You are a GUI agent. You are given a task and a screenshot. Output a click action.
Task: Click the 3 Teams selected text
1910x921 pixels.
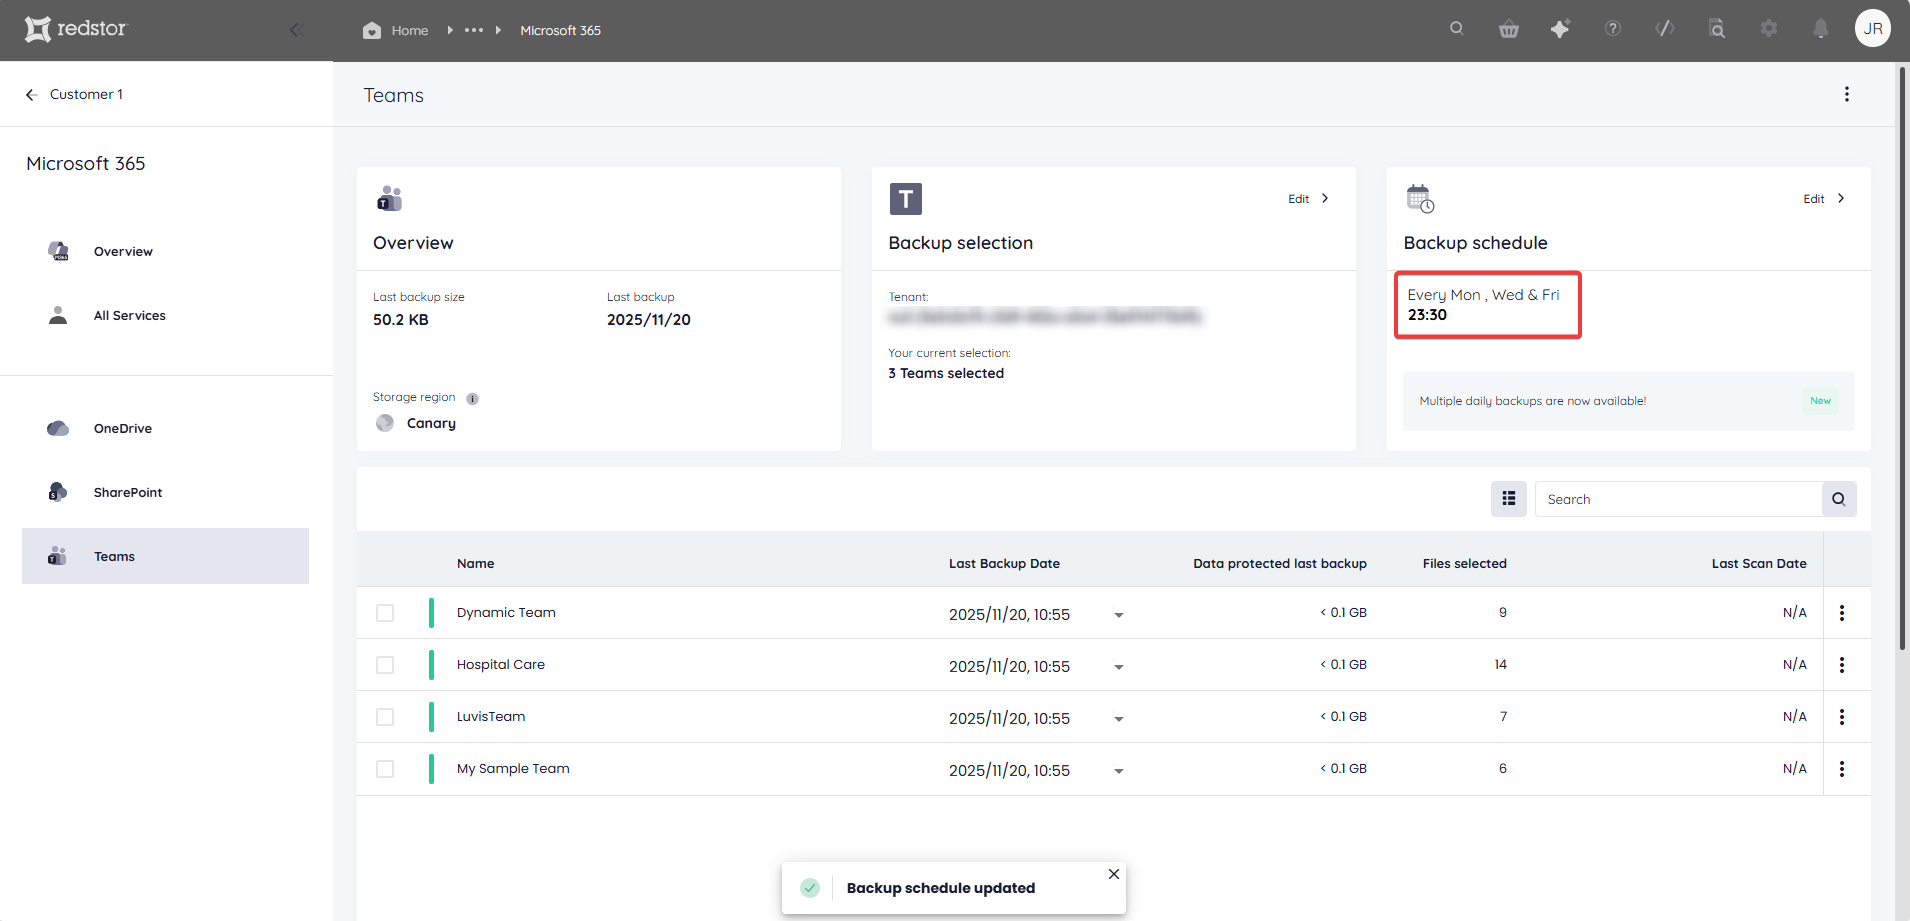point(946,373)
